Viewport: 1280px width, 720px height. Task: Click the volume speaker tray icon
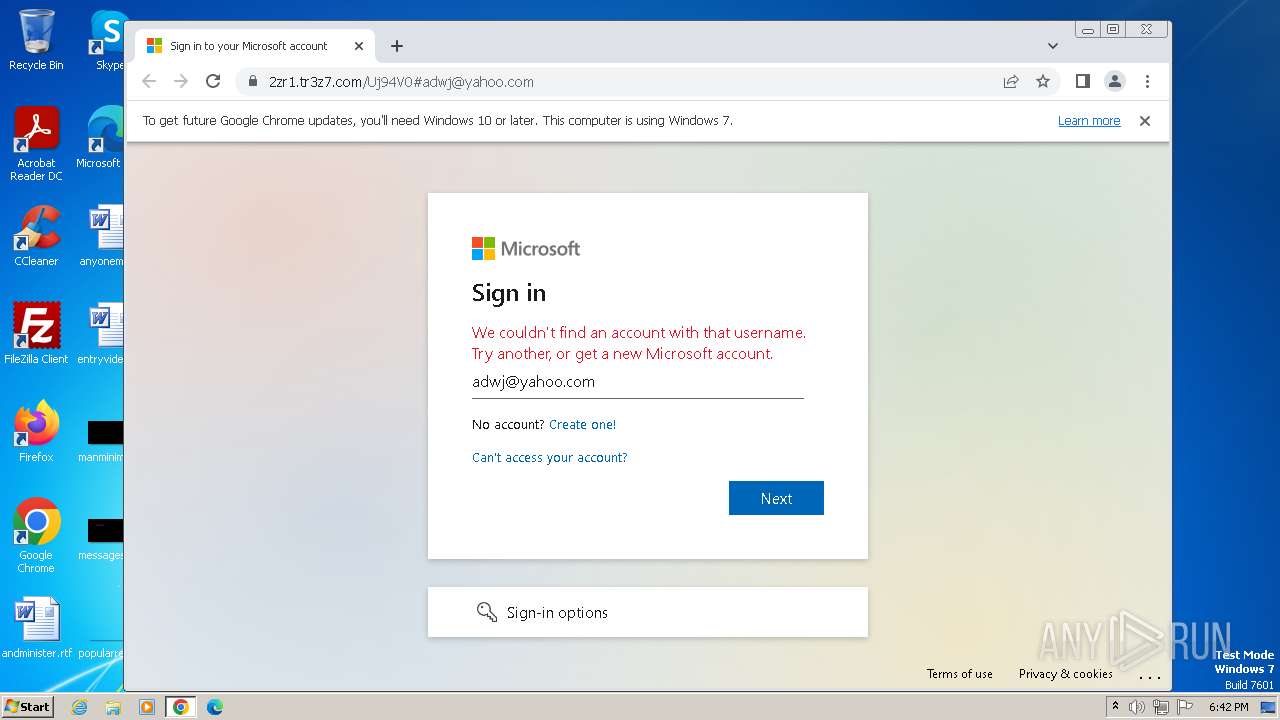(x=1137, y=707)
